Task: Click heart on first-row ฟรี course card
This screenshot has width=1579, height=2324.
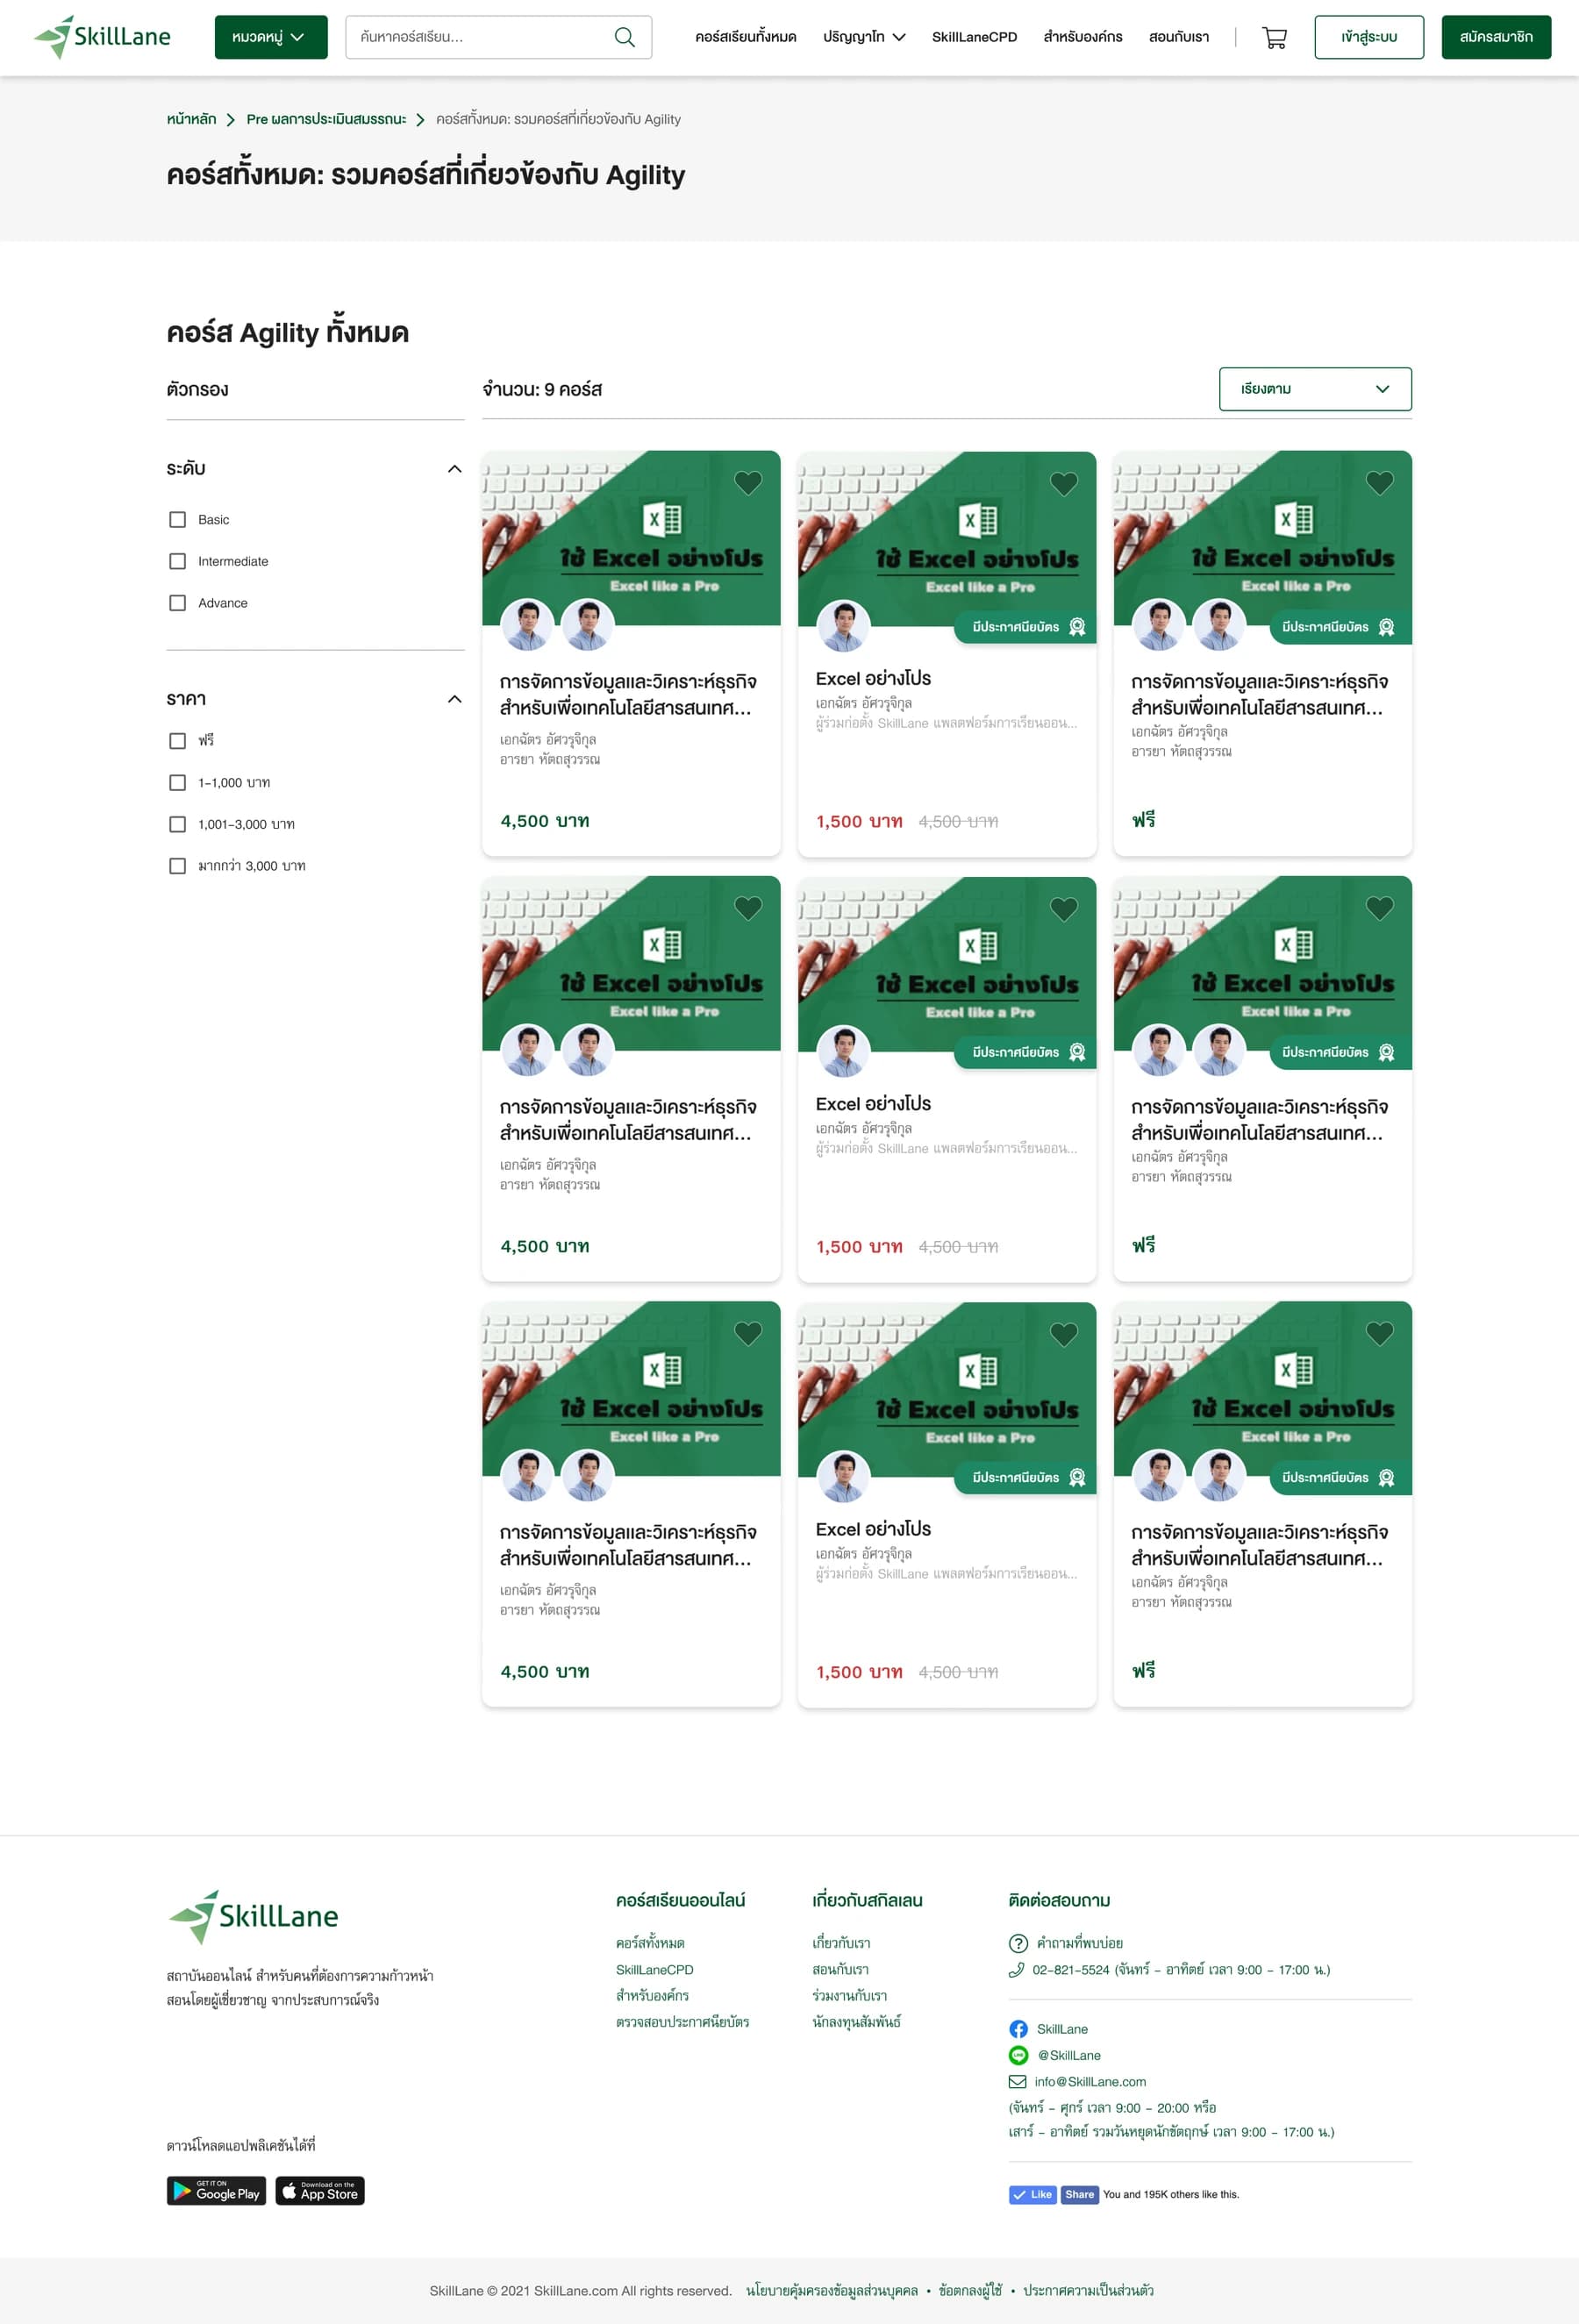Action: (1380, 483)
